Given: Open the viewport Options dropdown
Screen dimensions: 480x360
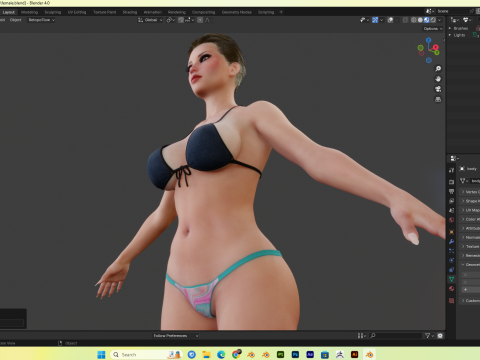Looking at the screenshot, I should [x=433, y=29].
